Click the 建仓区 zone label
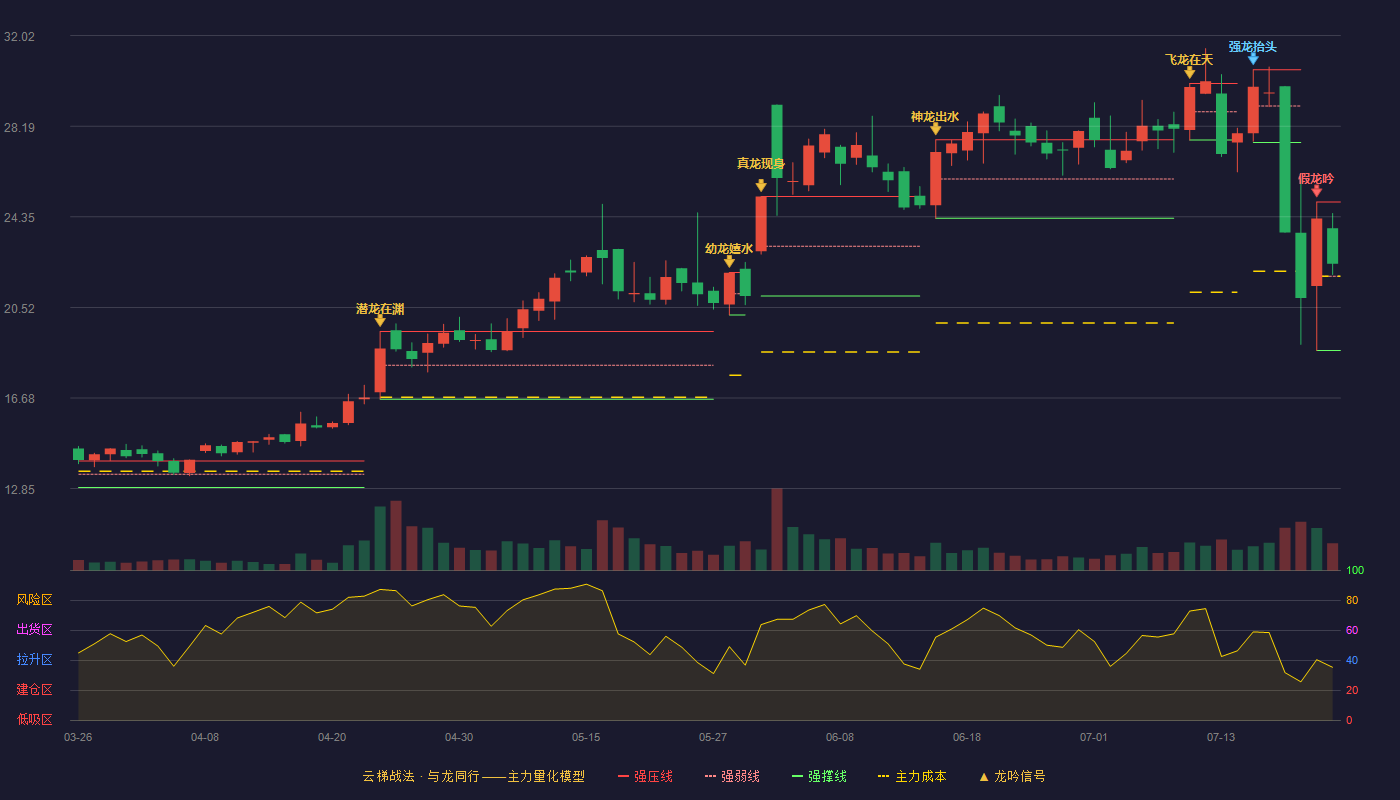The height and width of the screenshot is (800, 1400). tap(34, 690)
